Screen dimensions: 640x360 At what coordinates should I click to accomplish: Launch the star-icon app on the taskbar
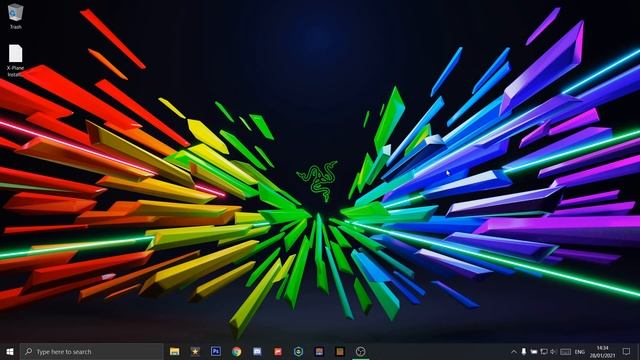click(x=195, y=351)
